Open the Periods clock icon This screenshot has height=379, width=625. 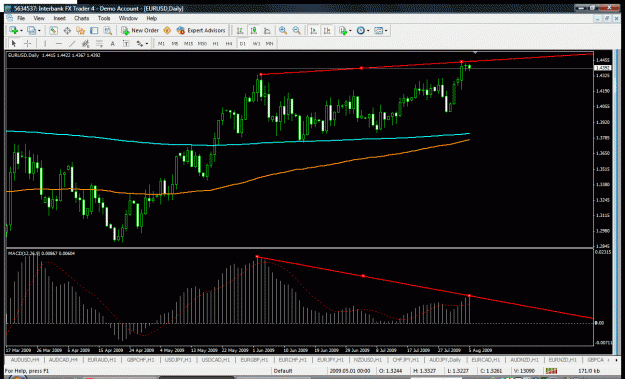click(x=361, y=30)
